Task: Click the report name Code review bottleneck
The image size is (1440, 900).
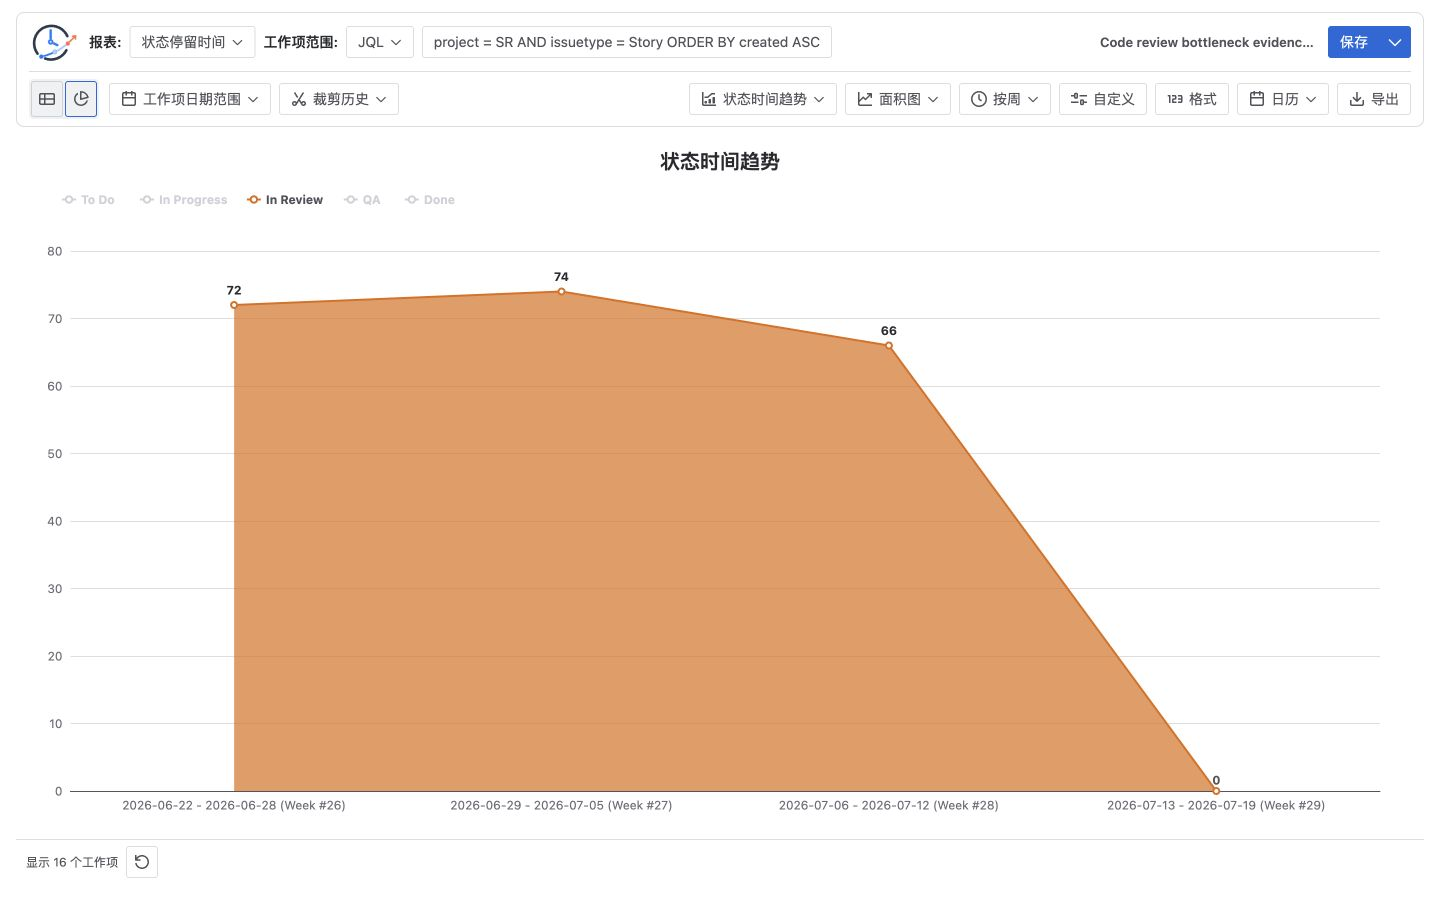Action: 1207,42
